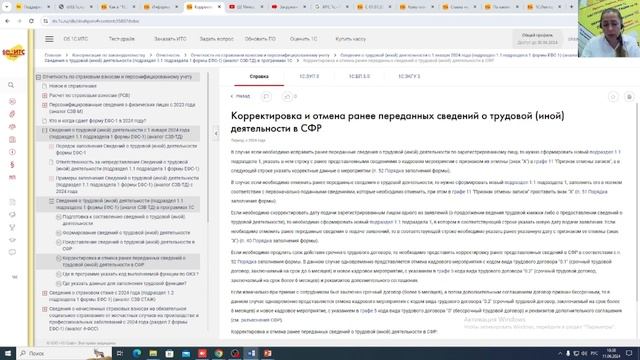
Task: Open Подготовка к составлению сведений in the tree
Action: tap(124, 220)
